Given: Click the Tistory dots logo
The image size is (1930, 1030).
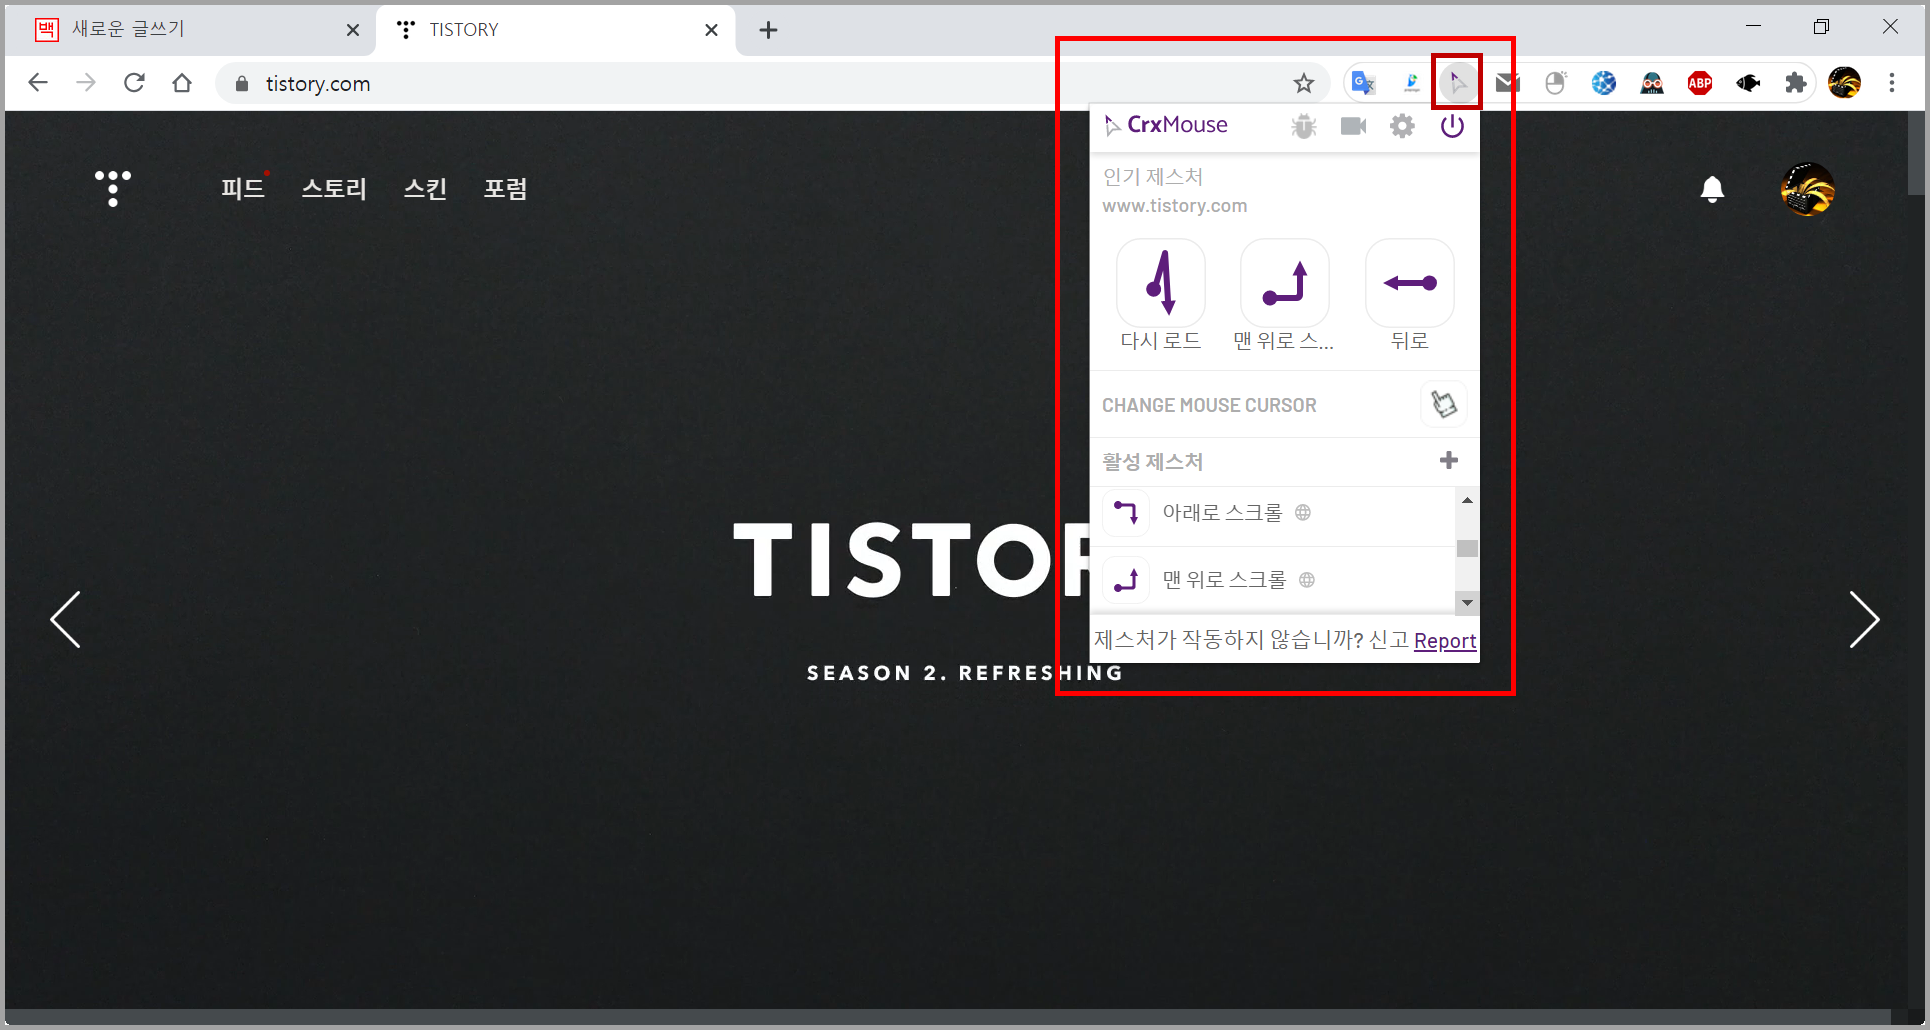Looking at the screenshot, I should tap(113, 188).
